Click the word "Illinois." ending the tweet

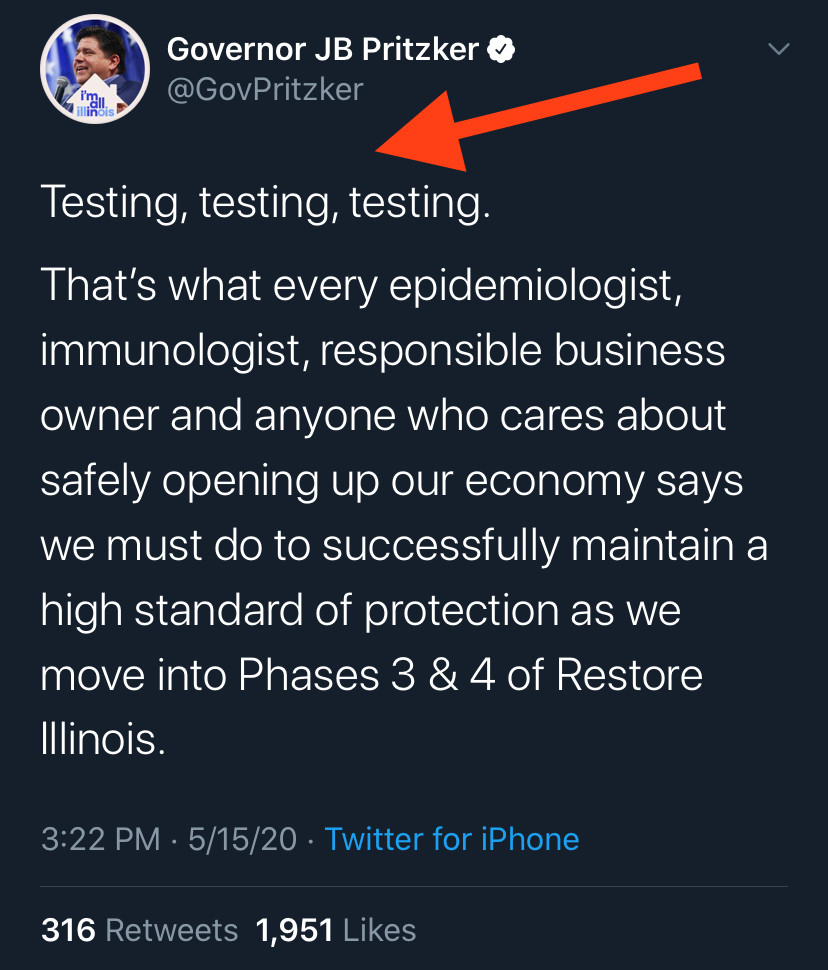click(103, 739)
